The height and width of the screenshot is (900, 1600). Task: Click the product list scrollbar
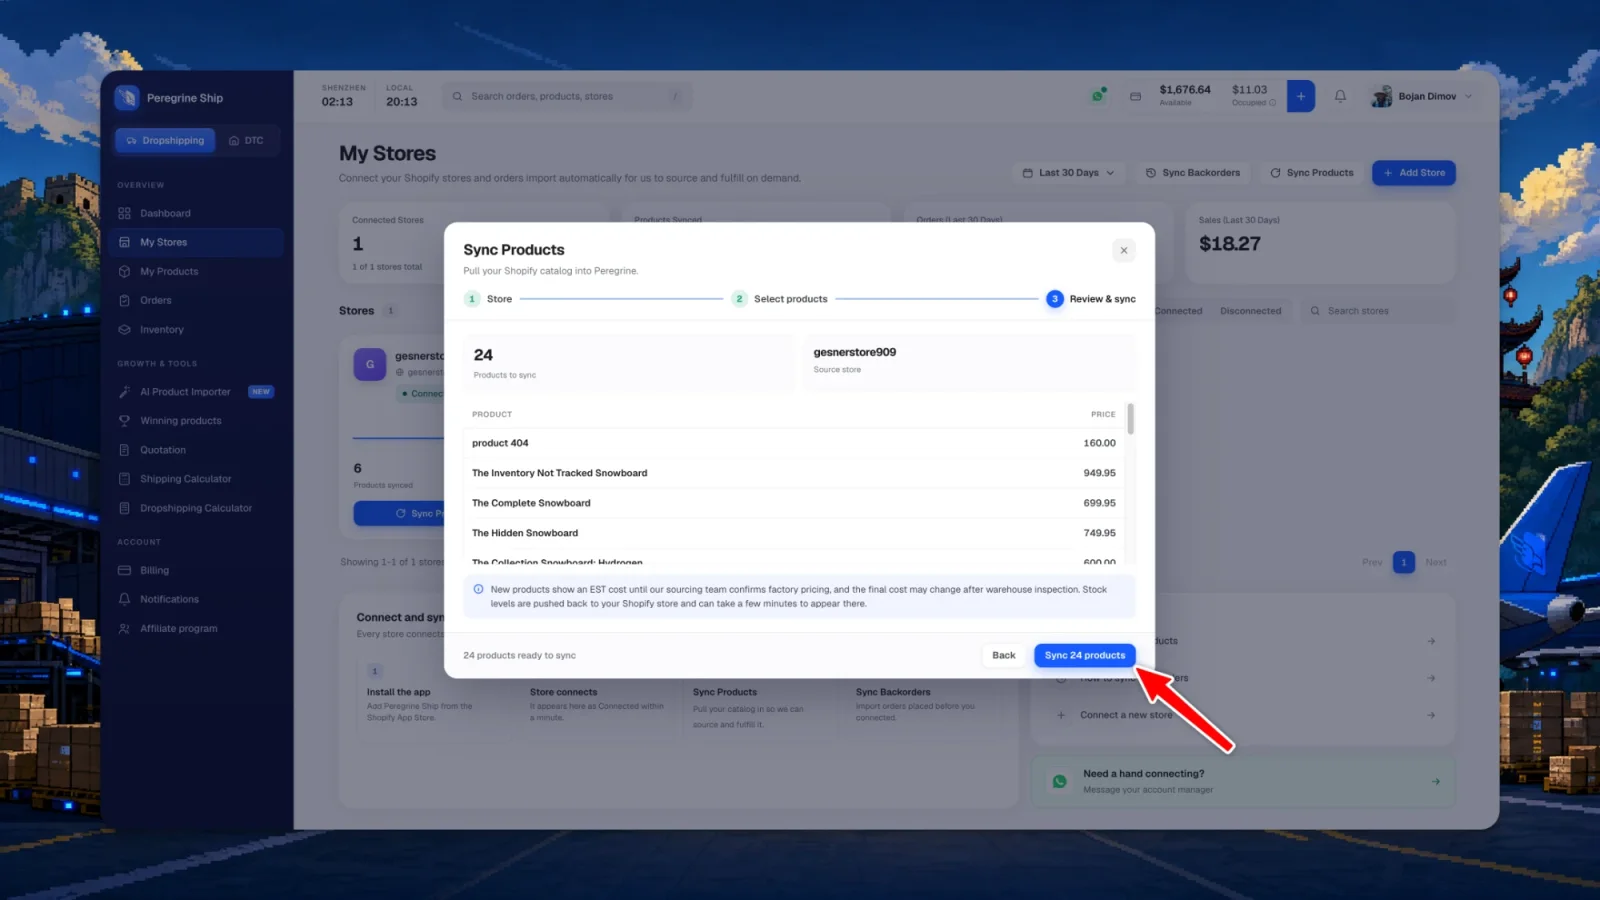[1131, 418]
